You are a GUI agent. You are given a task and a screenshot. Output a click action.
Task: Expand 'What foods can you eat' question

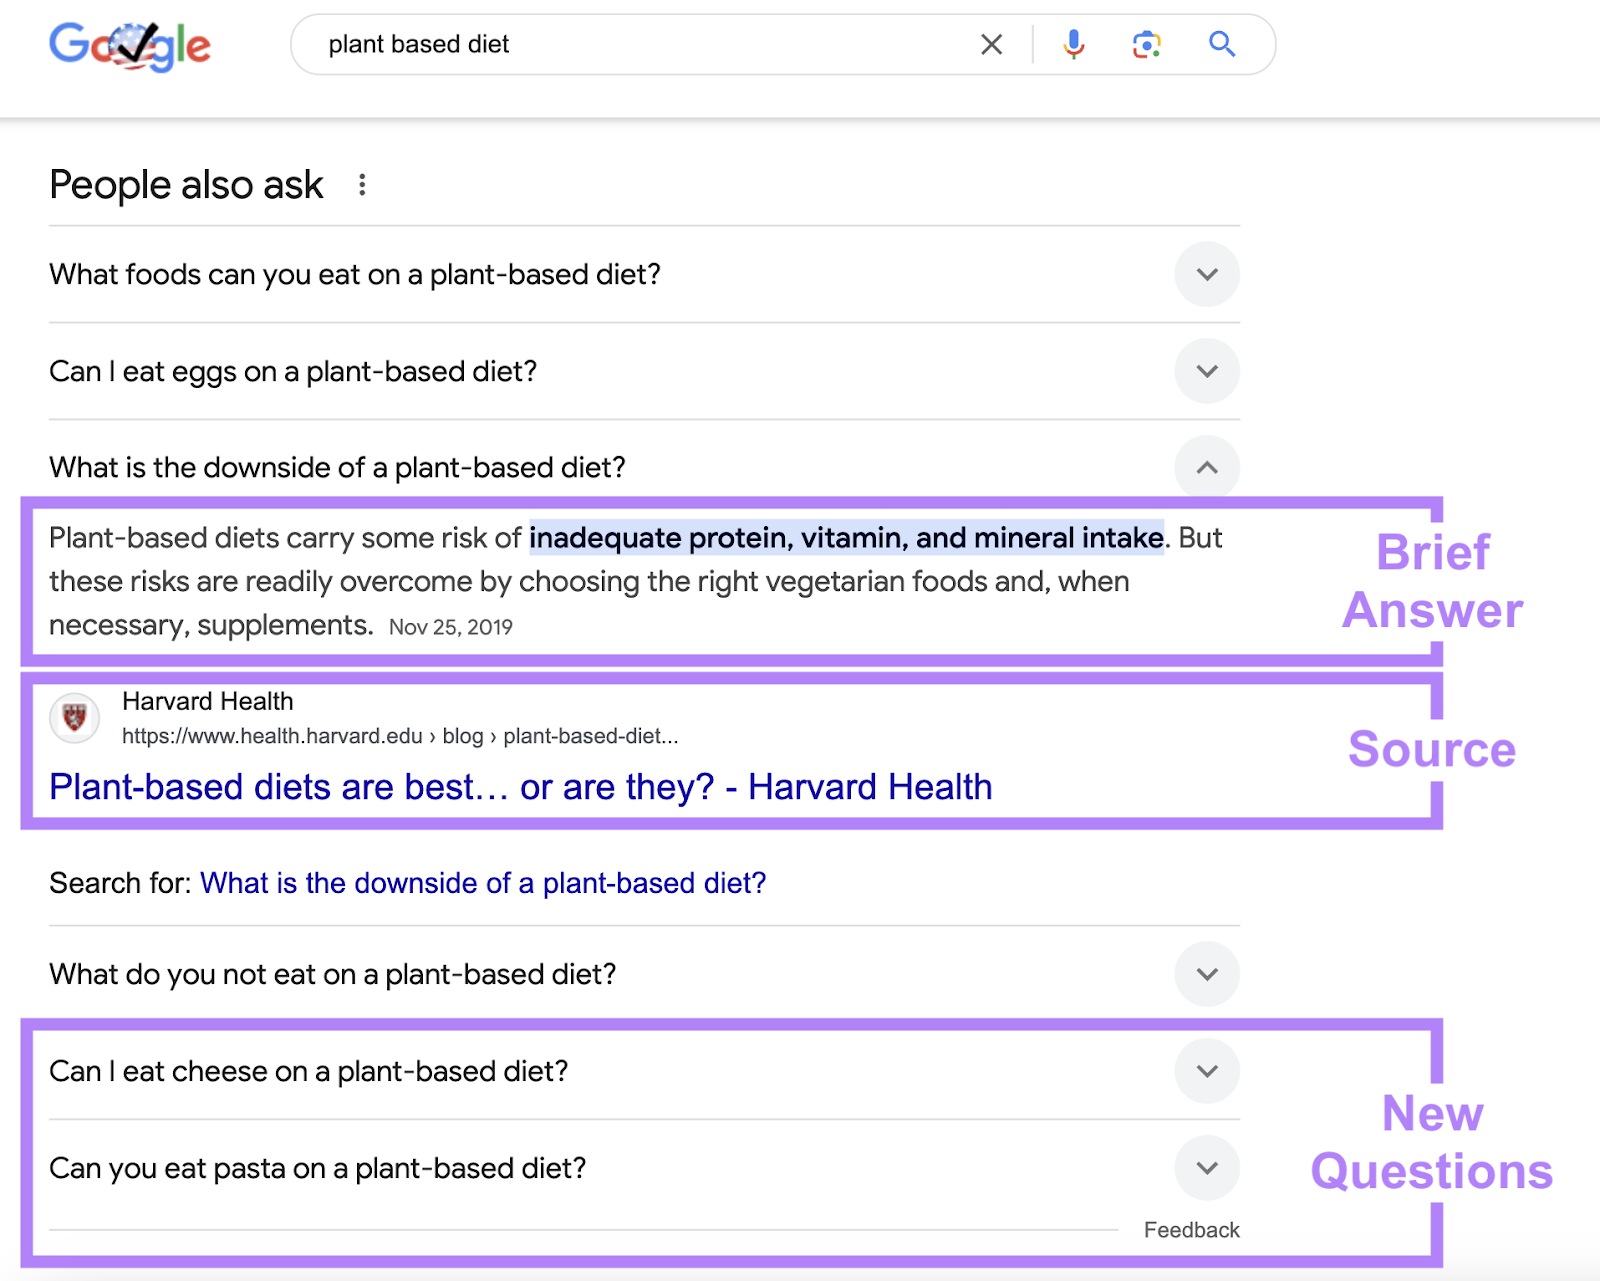pyautogui.click(x=1207, y=274)
